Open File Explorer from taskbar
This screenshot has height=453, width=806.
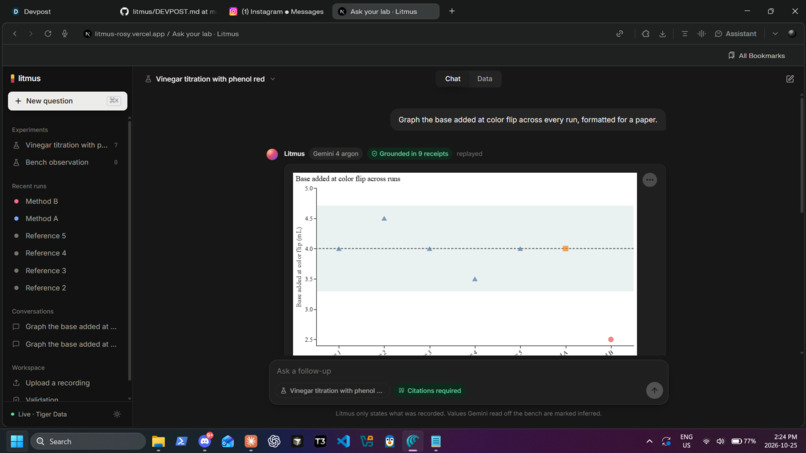tap(158, 441)
